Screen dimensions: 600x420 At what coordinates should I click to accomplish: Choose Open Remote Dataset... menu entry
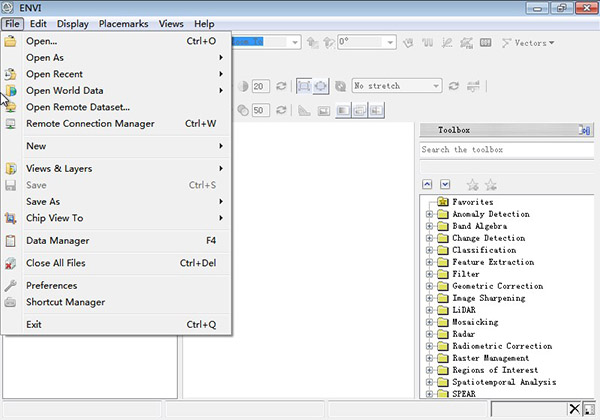[x=116, y=107]
